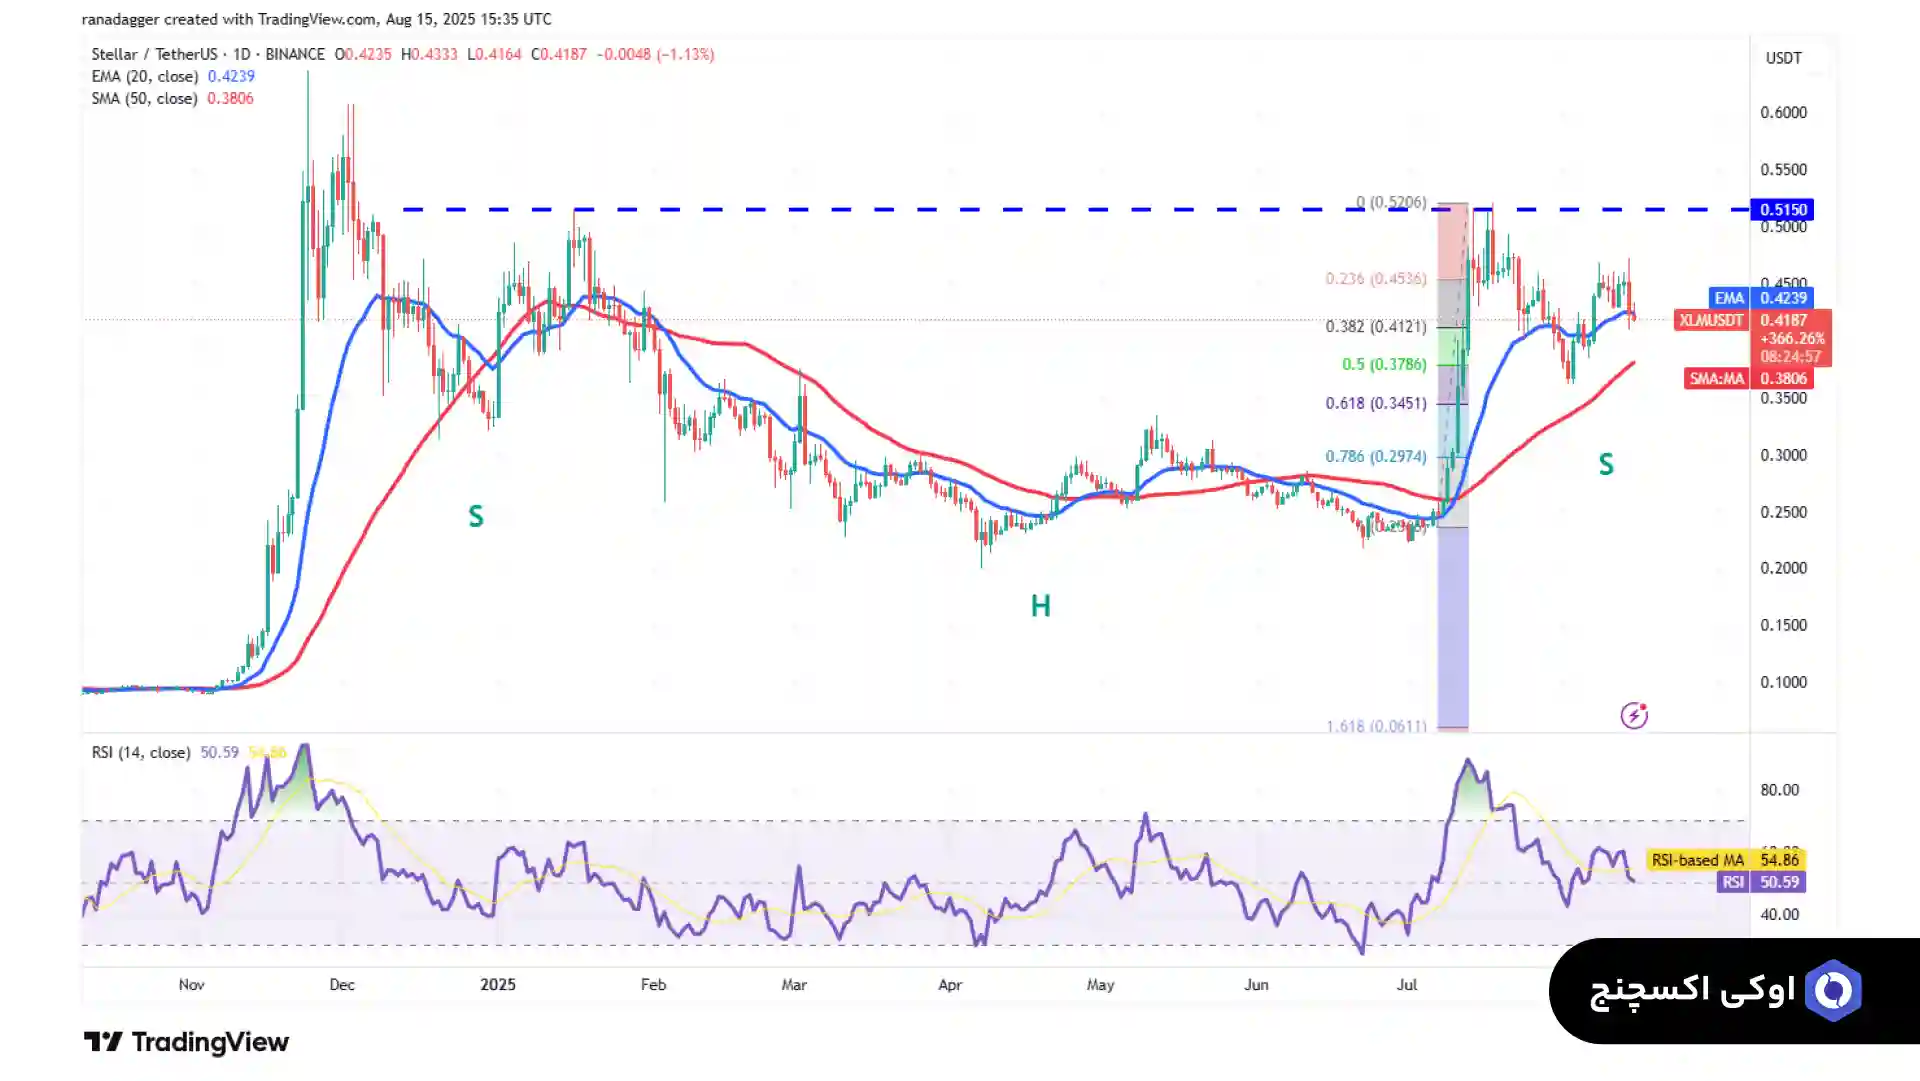The width and height of the screenshot is (1920, 1081).
Task: Click the Jul label on time axis
Action: (1407, 985)
